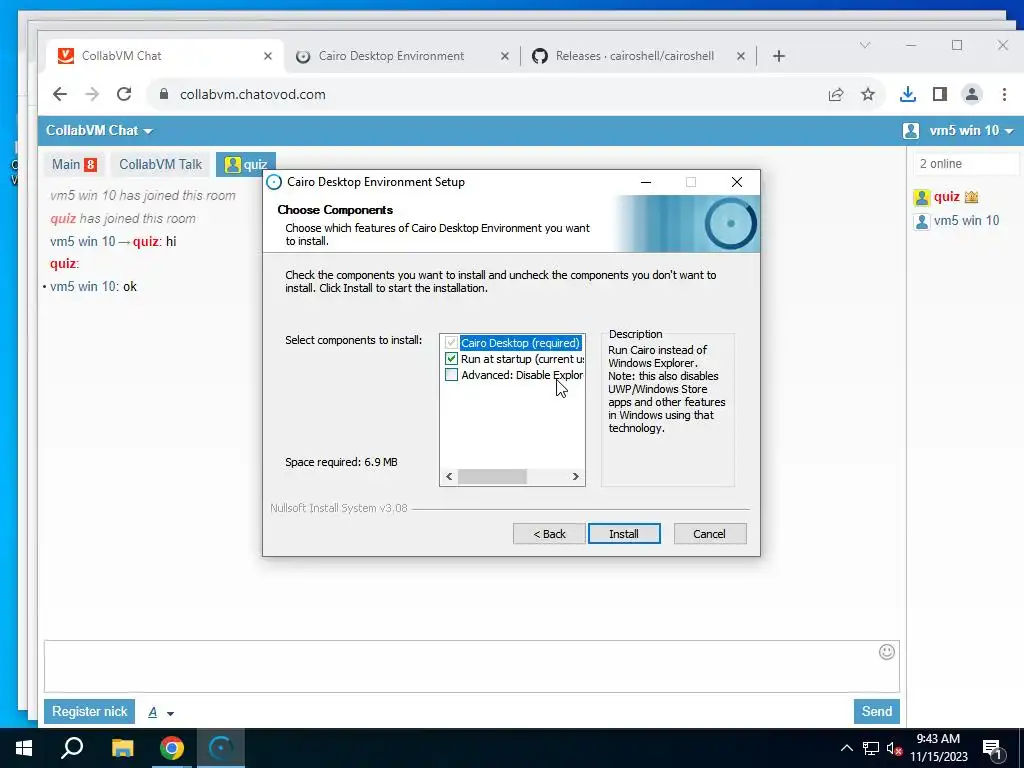Expand the CollabVM Chat dropdown menu

(99, 131)
